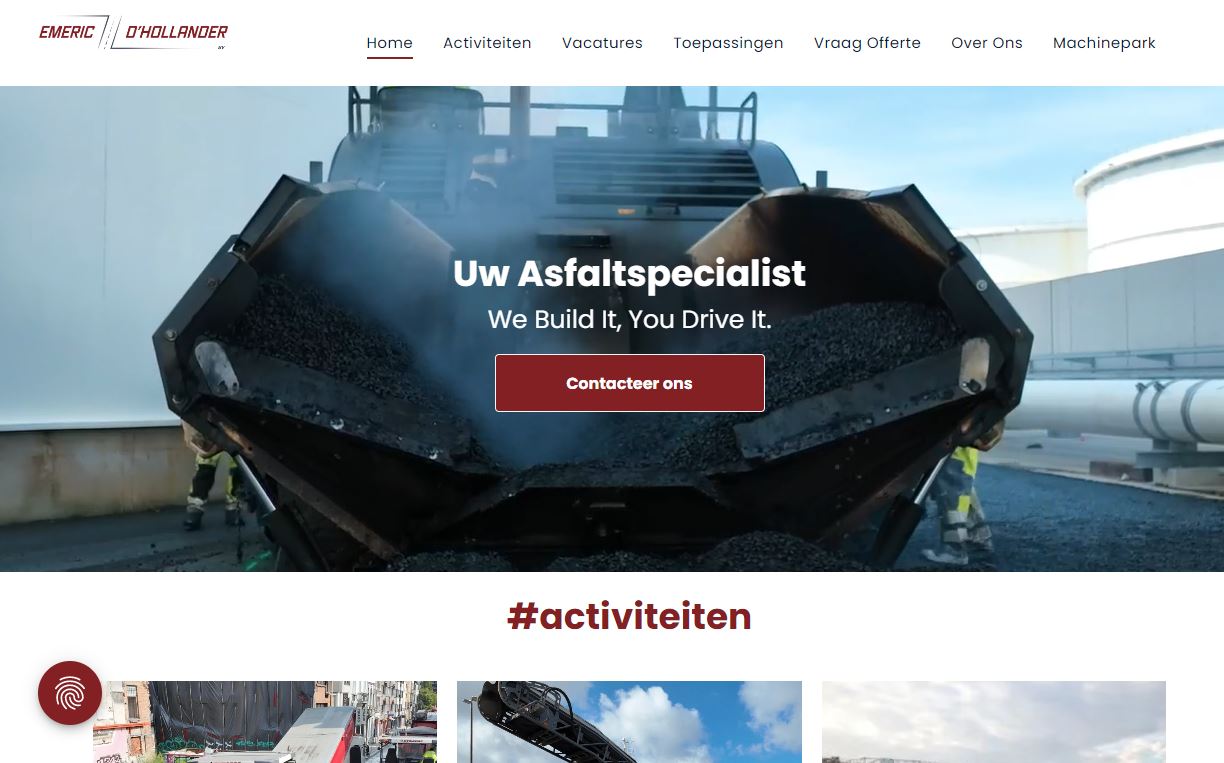Open the Vraag Offerte page
Viewport: 1224px width, 763px height.
[x=867, y=43]
